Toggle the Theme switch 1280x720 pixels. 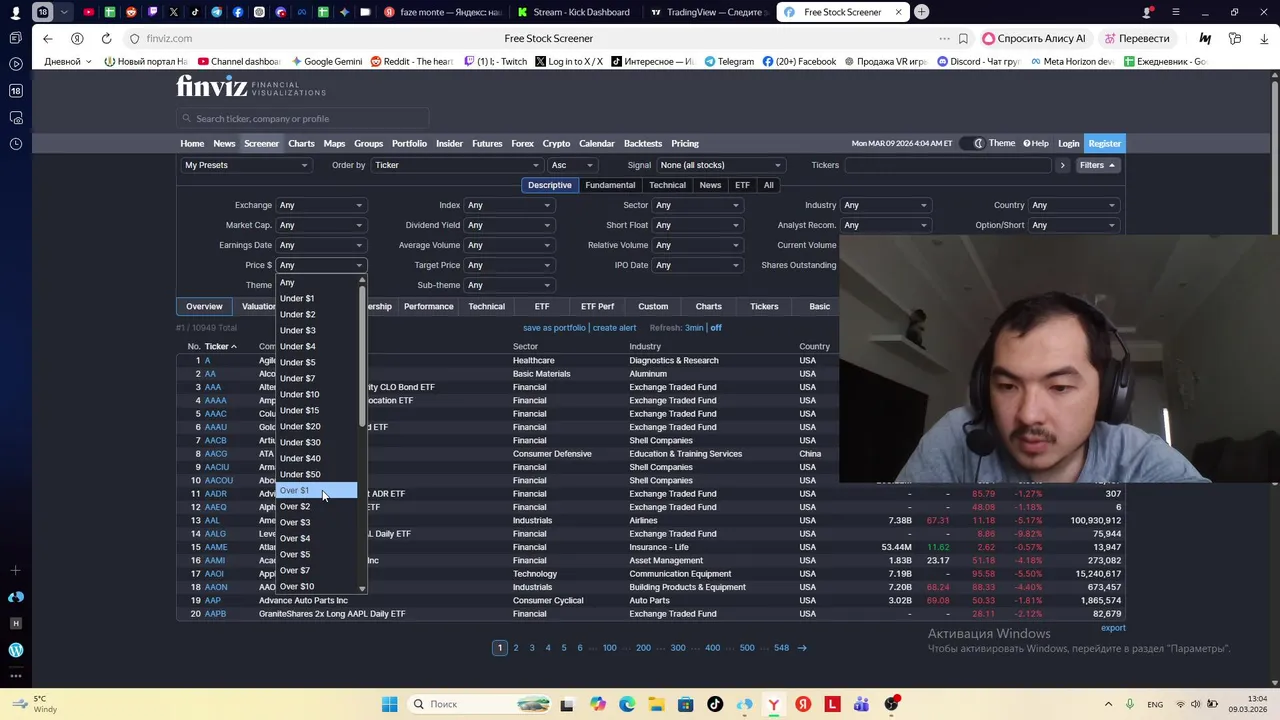972,143
